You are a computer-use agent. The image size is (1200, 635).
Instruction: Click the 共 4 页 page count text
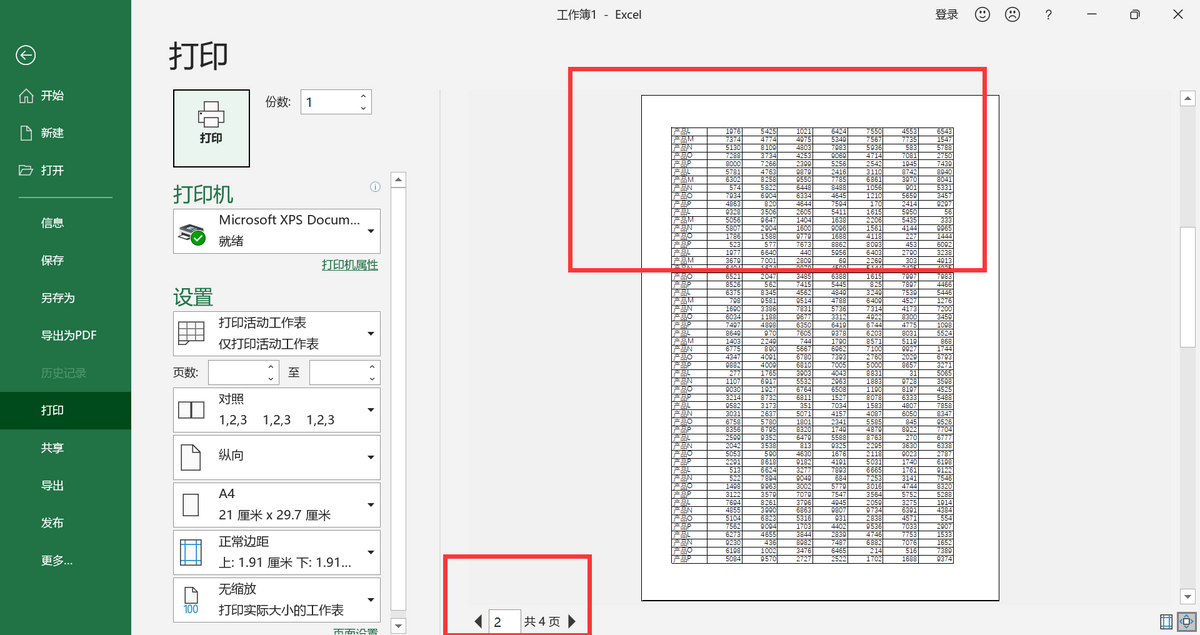542,622
